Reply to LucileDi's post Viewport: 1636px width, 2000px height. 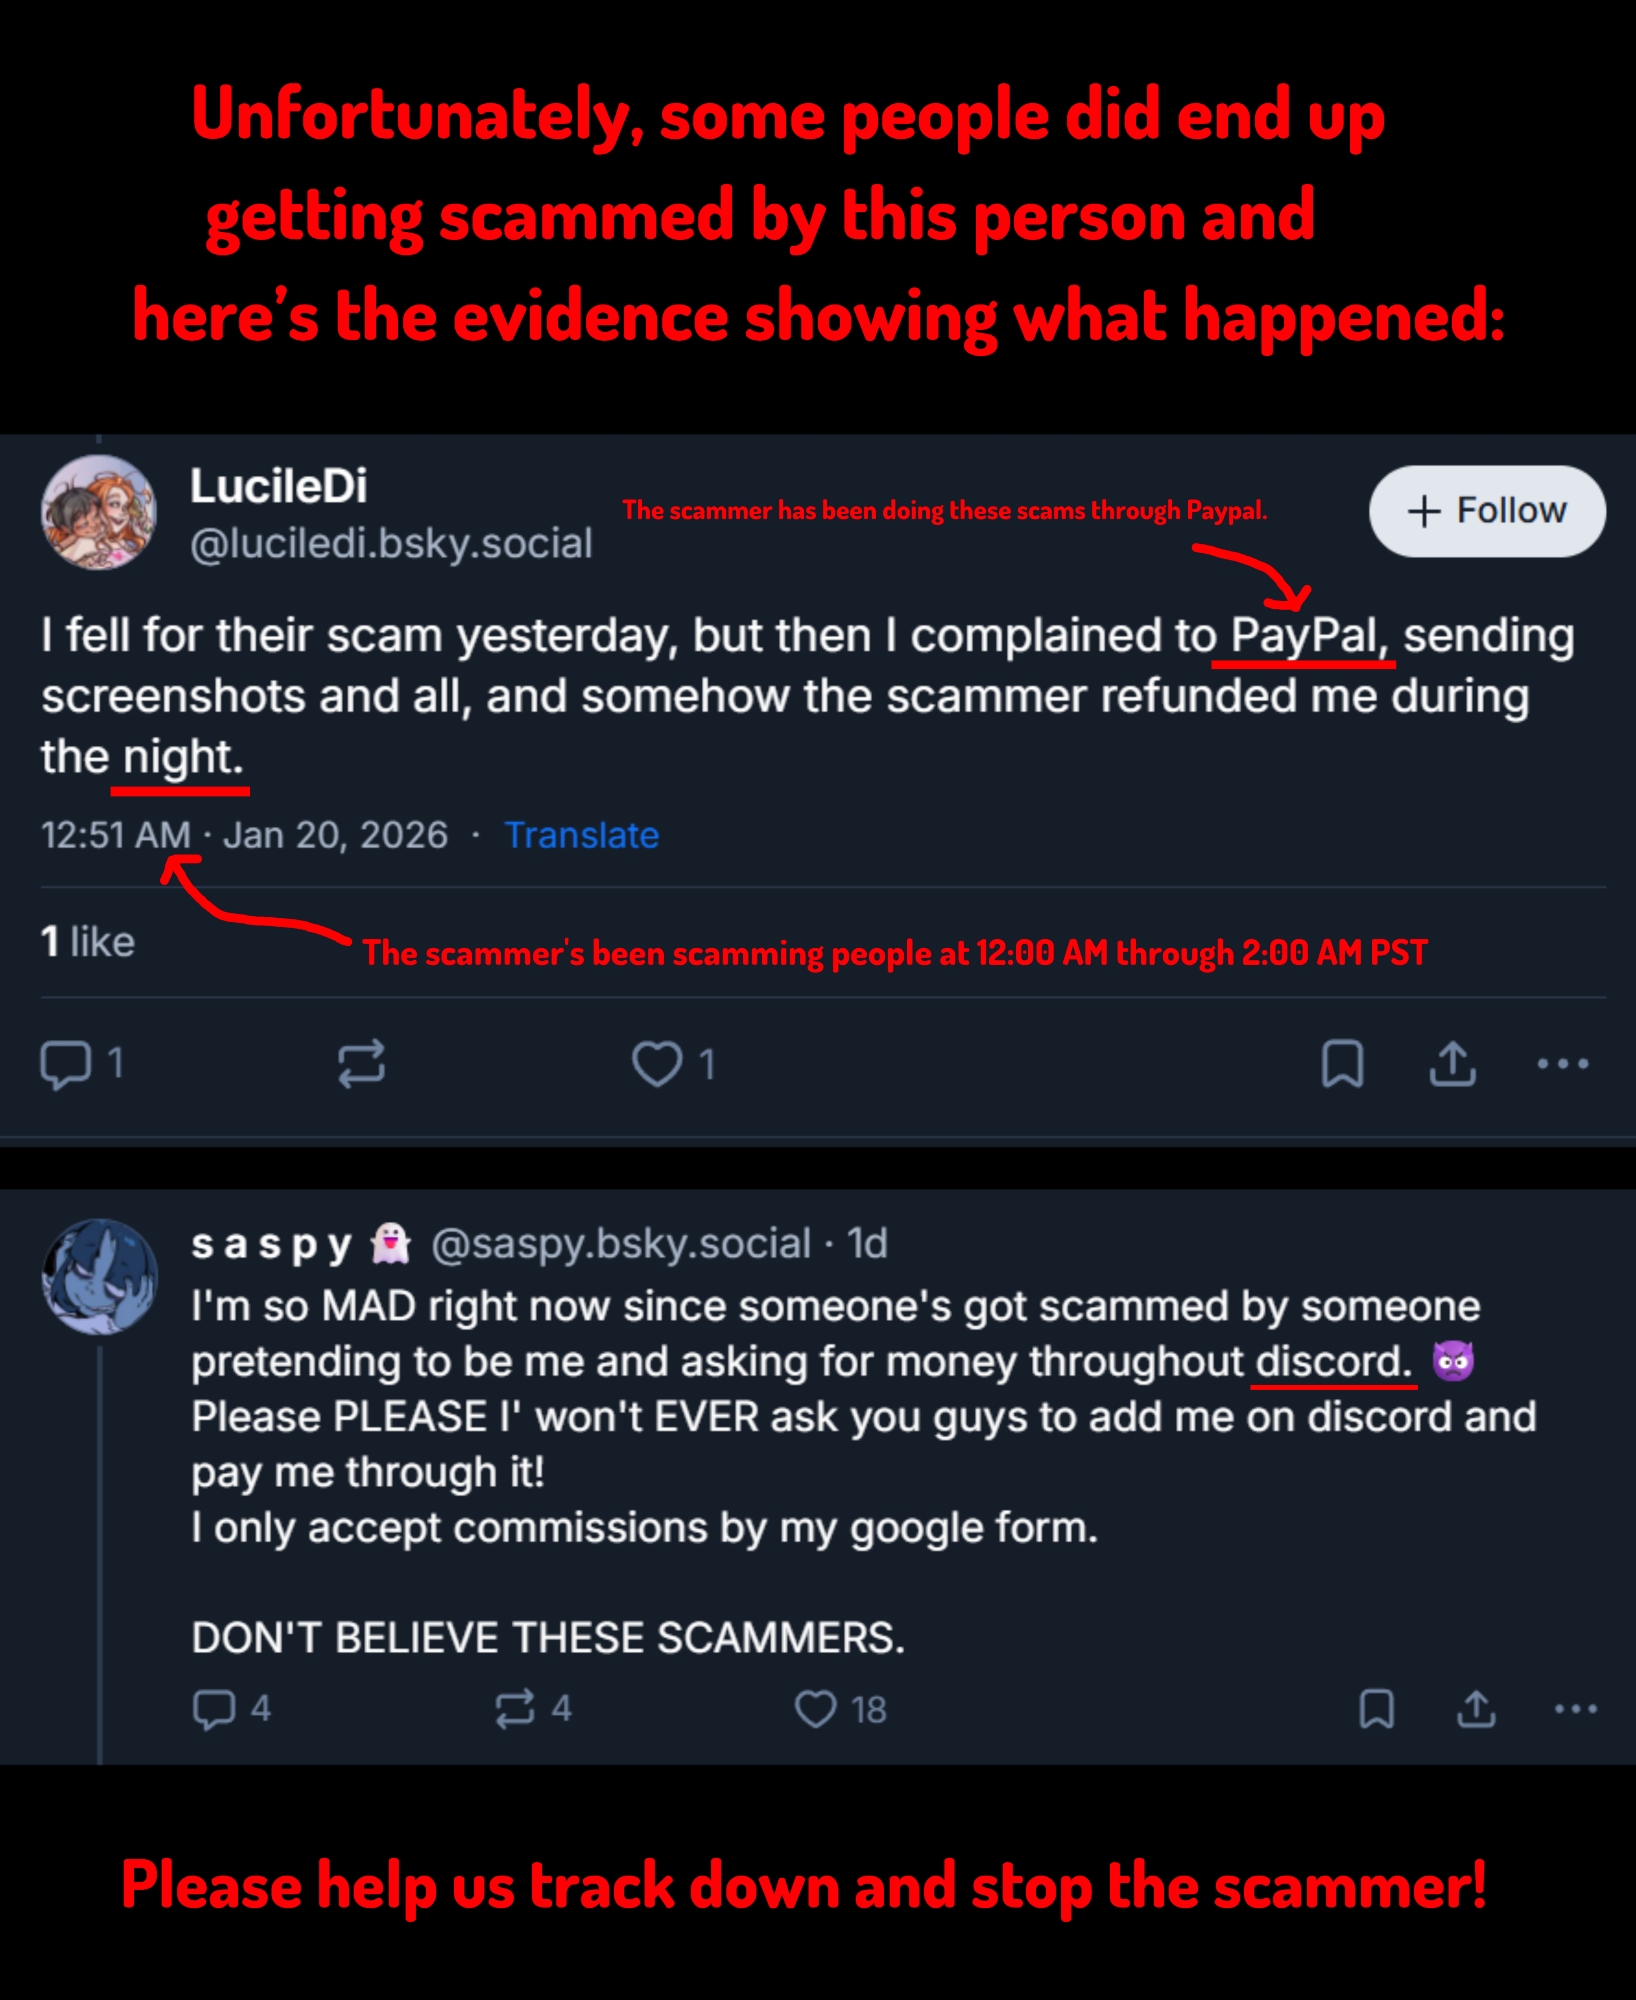pos(66,1063)
